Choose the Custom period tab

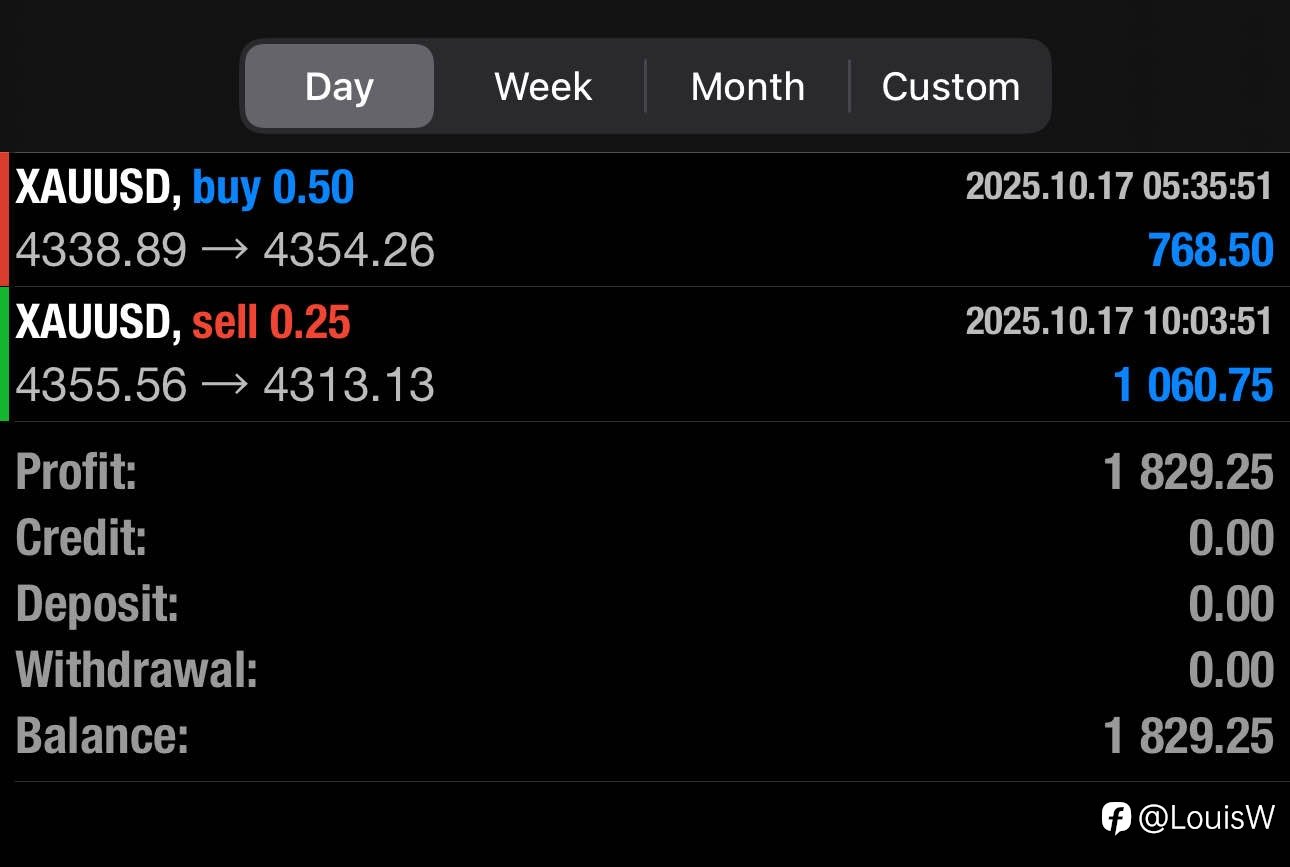[x=950, y=87]
